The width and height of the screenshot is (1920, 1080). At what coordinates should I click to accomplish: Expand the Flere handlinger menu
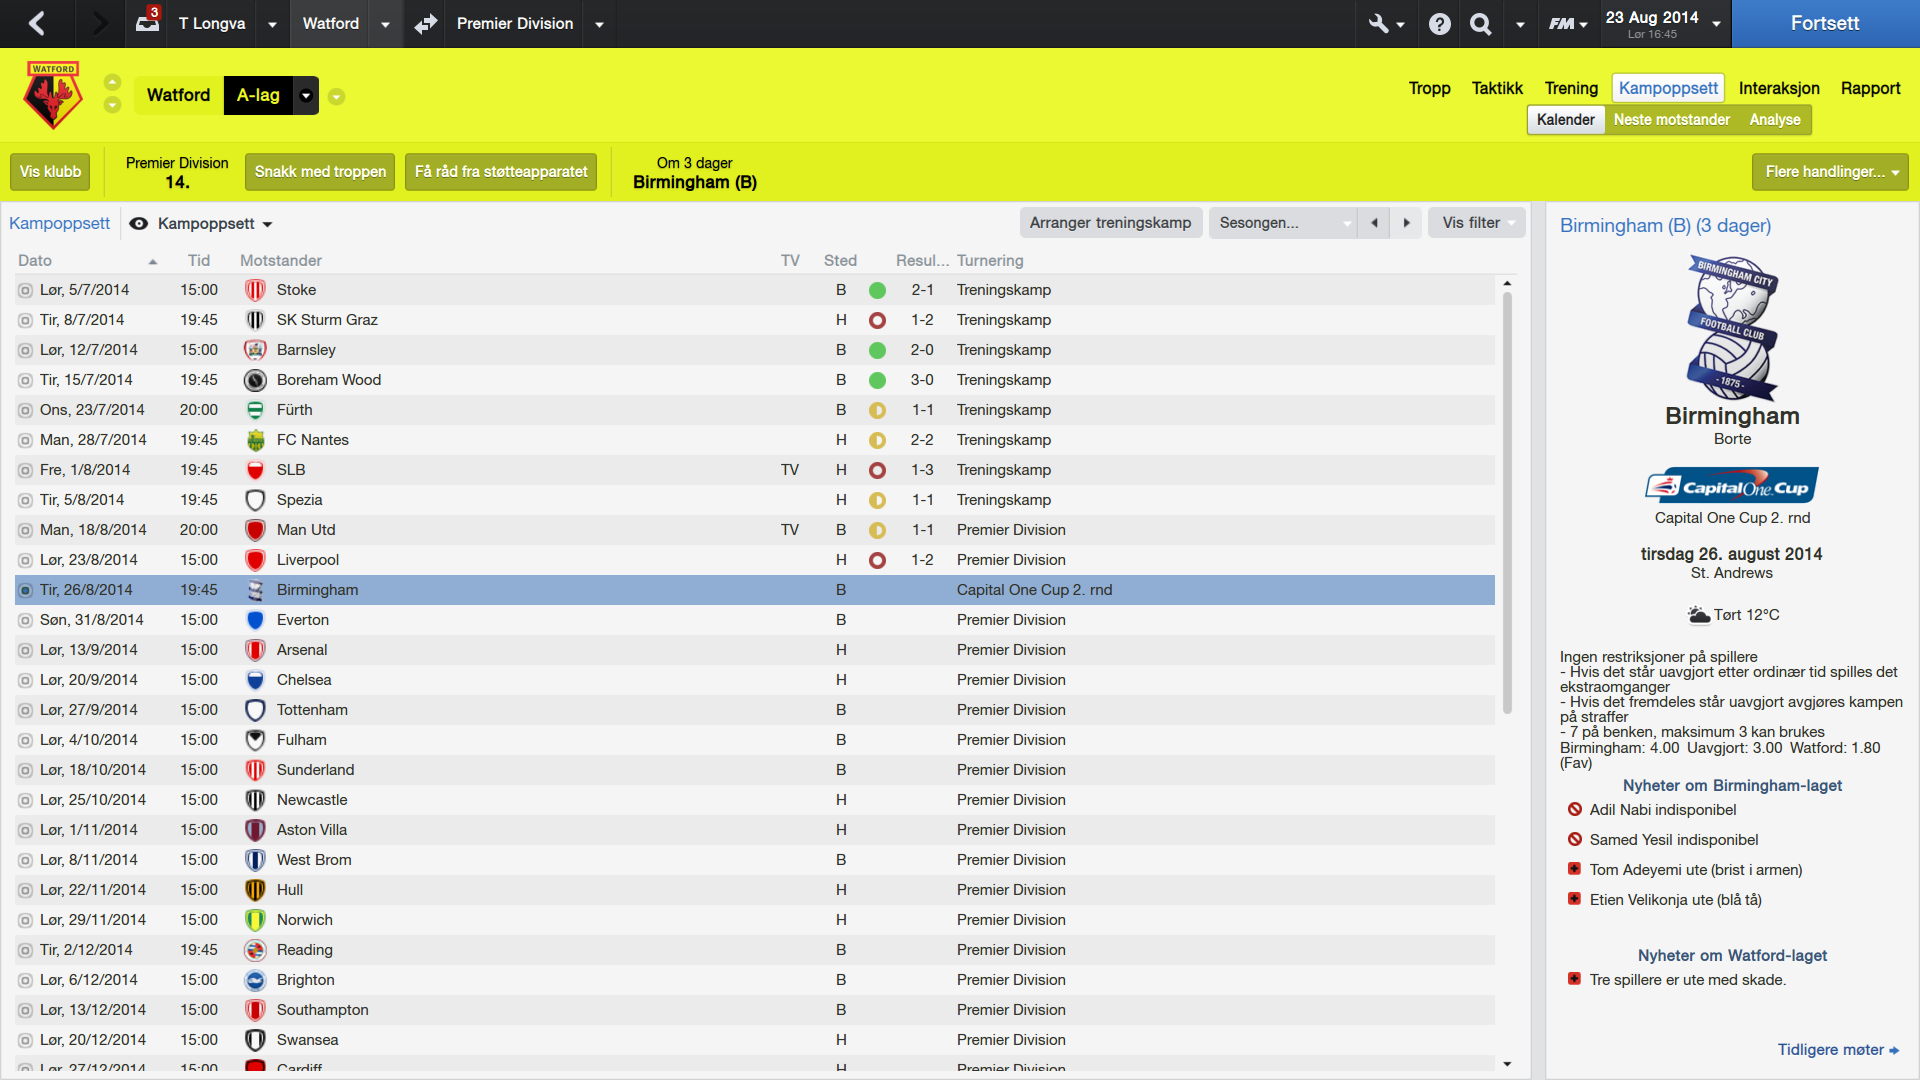[x=1830, y=172]
